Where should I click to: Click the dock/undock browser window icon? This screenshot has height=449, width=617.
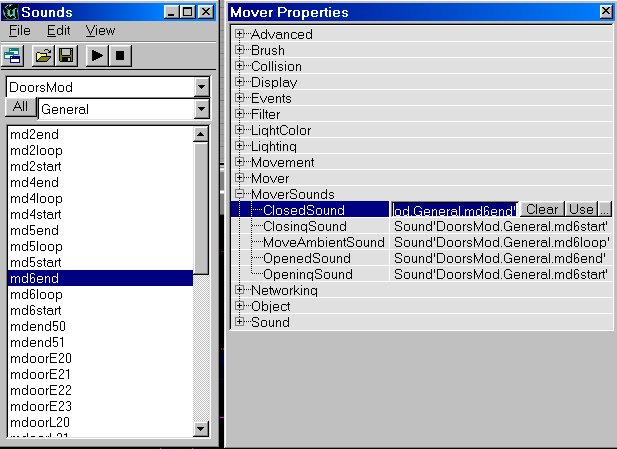point(19,55)
